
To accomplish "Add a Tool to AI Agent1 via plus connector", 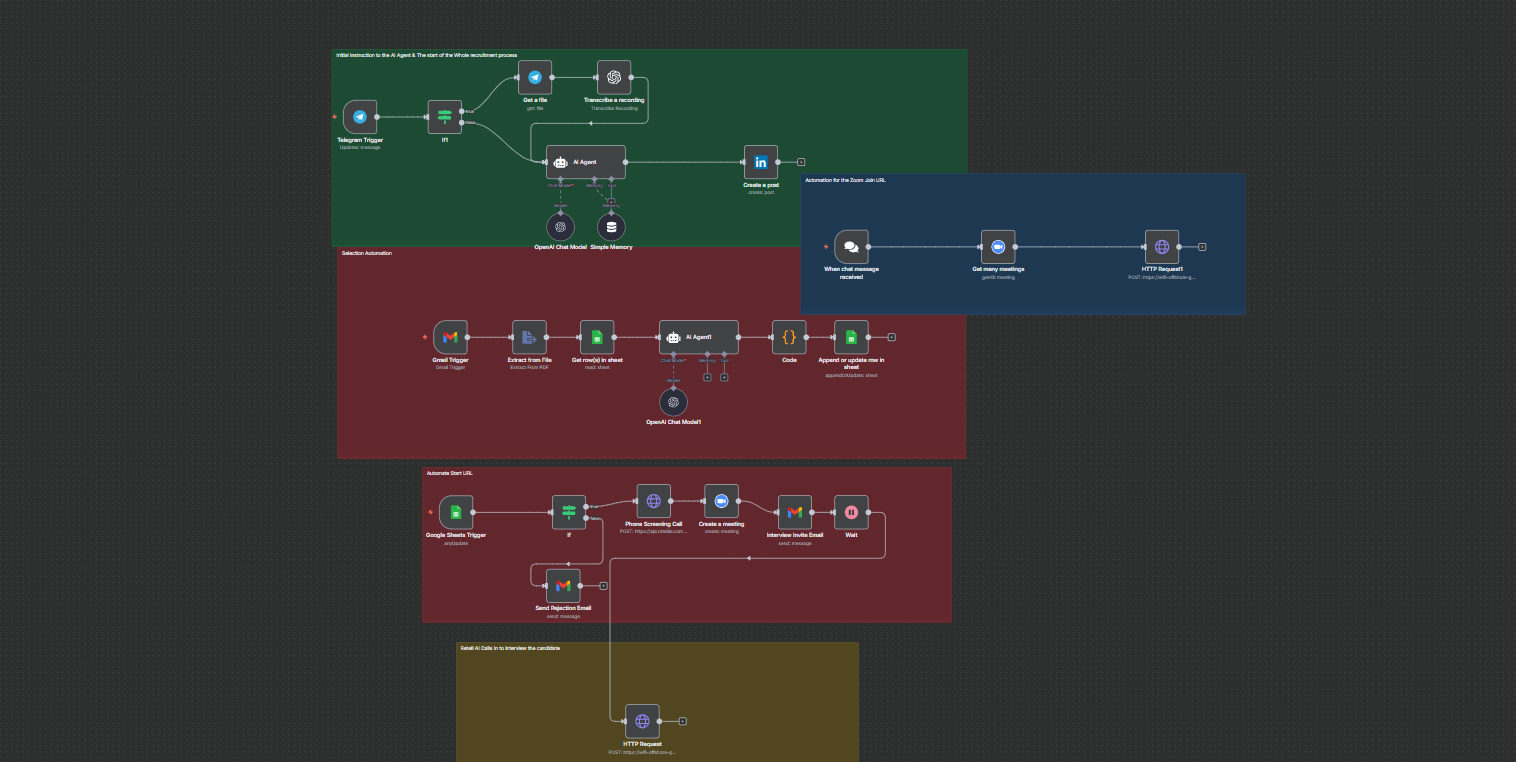I will tap(722, 377).
